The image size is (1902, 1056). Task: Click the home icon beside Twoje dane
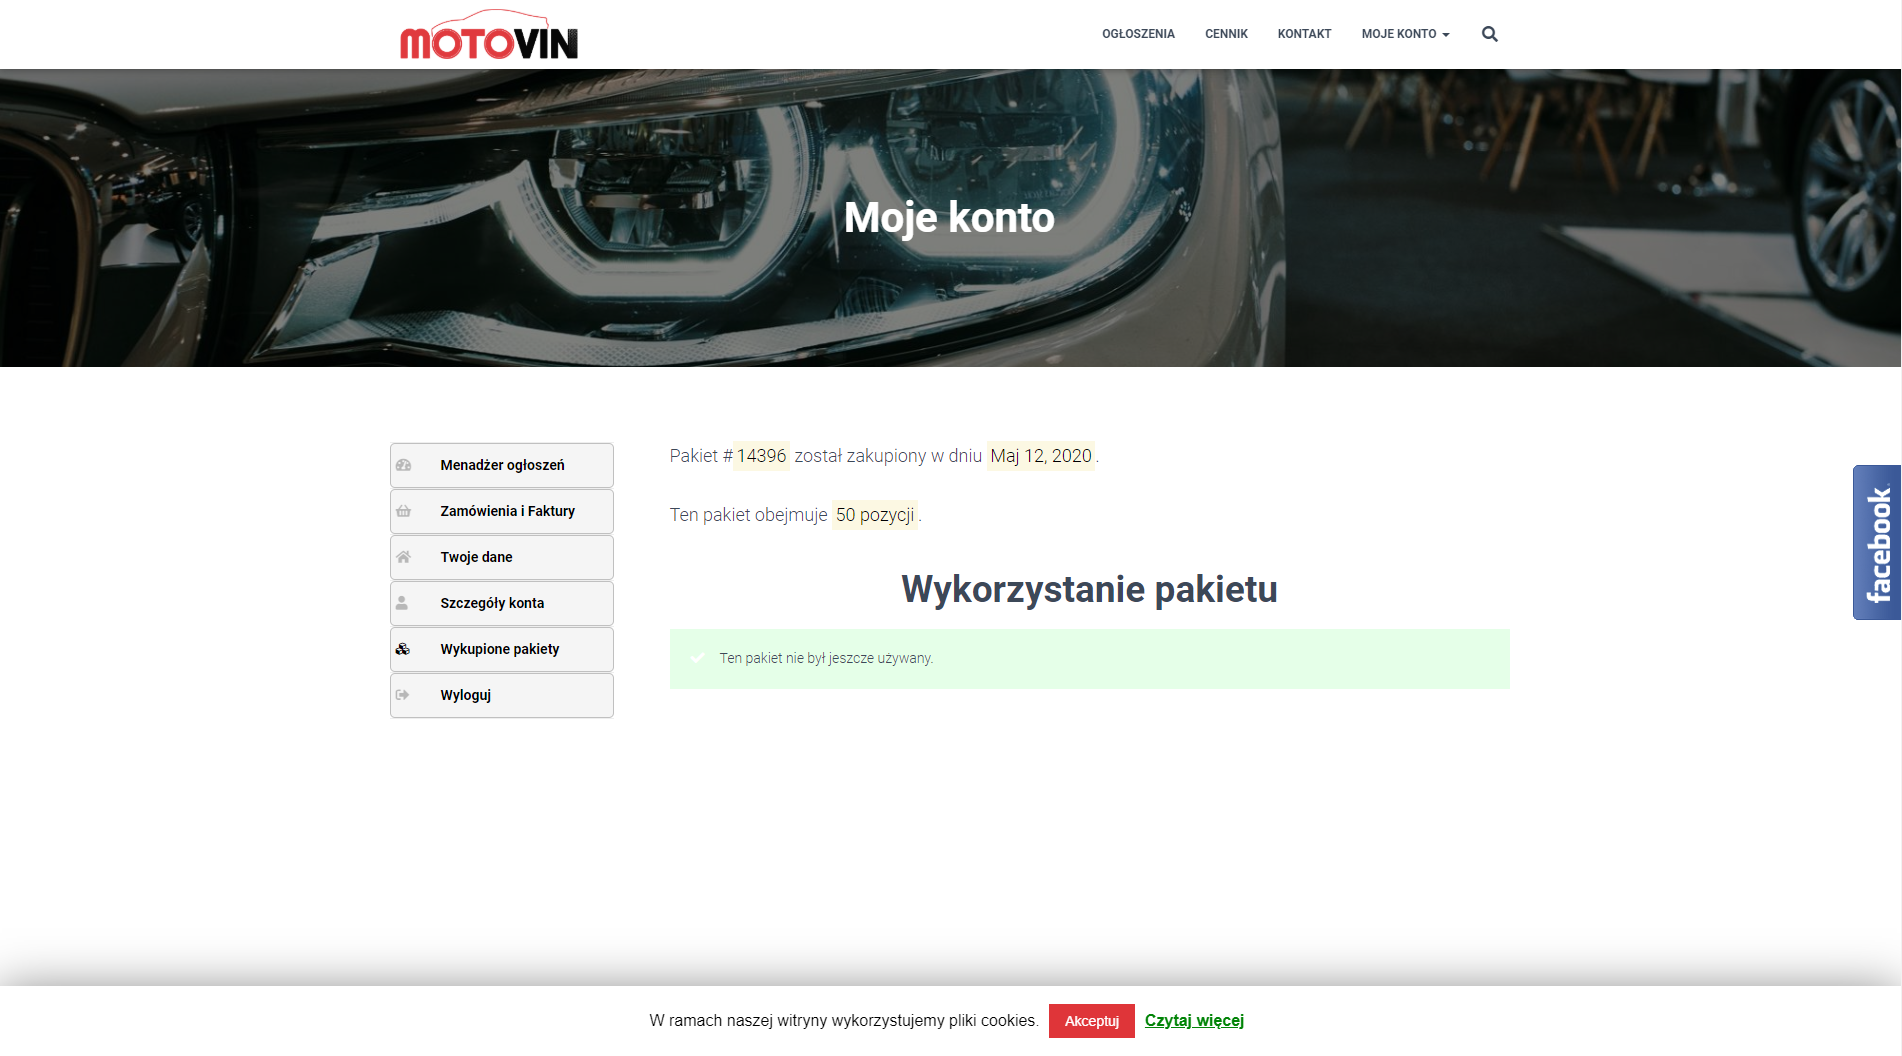pyautogui.click(x=404, y=556)
